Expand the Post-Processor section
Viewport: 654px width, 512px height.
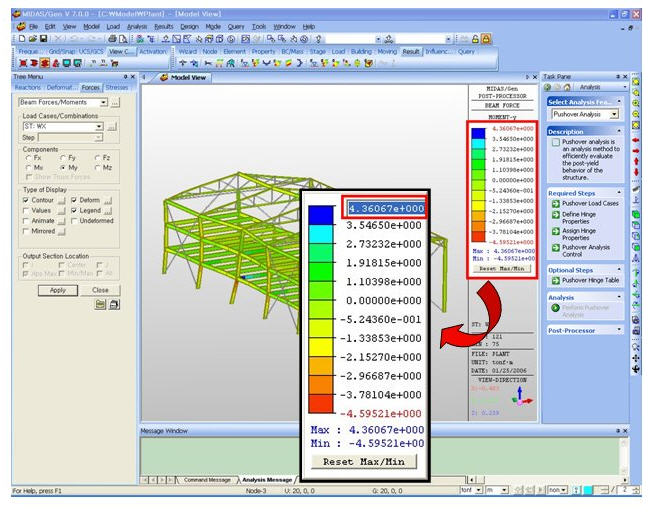point(619,330)
